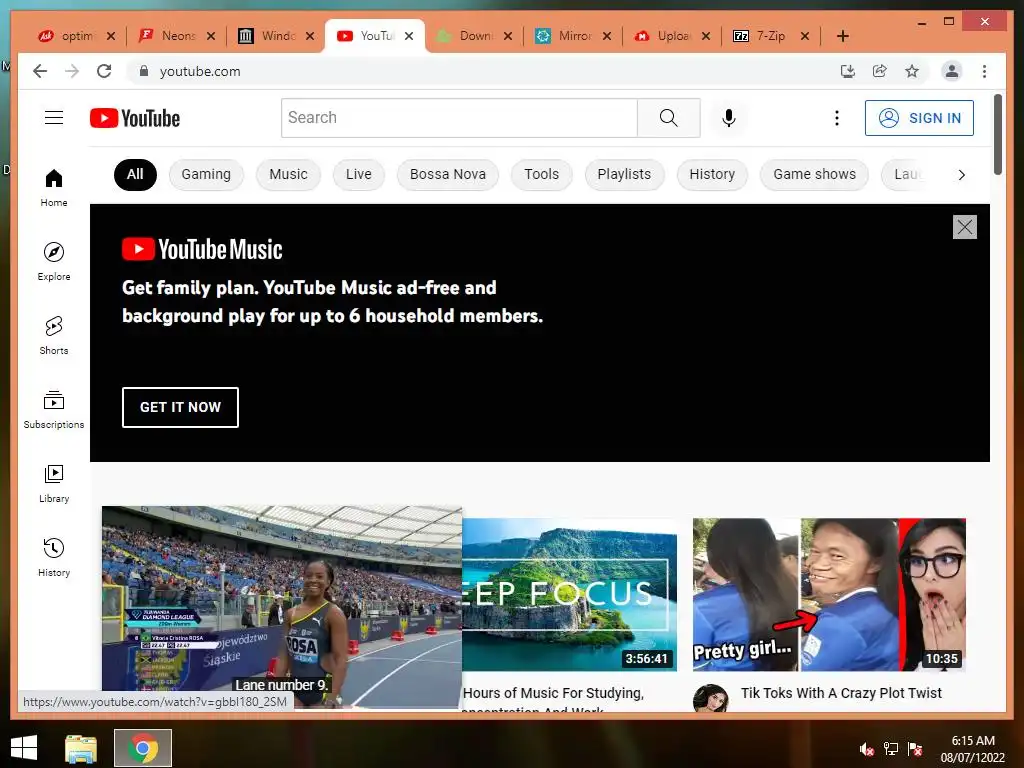The height and width of the screenshot is (768, 1024).
Task: Click the search magnifier button
Action: [669, 118]
